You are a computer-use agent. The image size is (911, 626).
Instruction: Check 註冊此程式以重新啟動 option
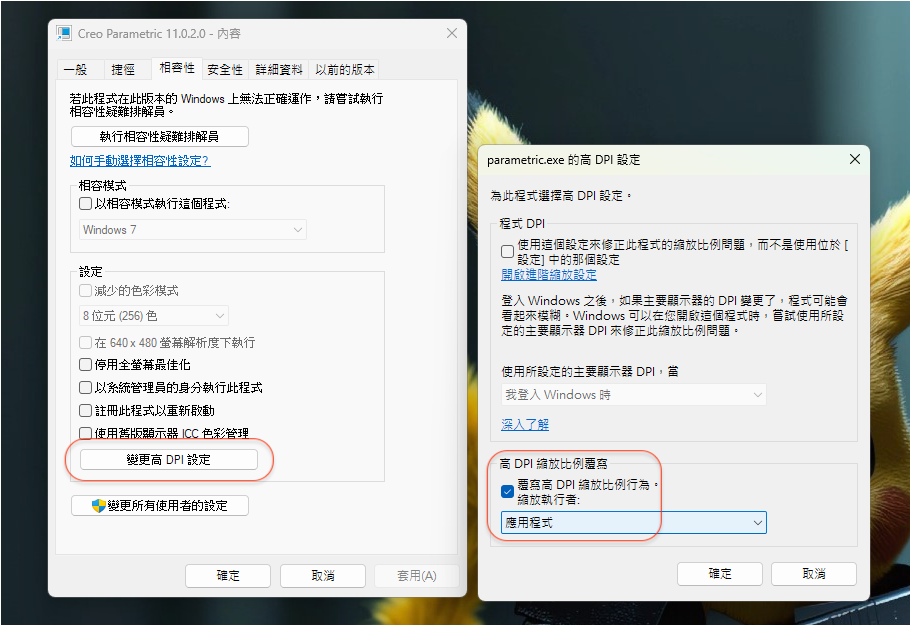click(86, 411)
